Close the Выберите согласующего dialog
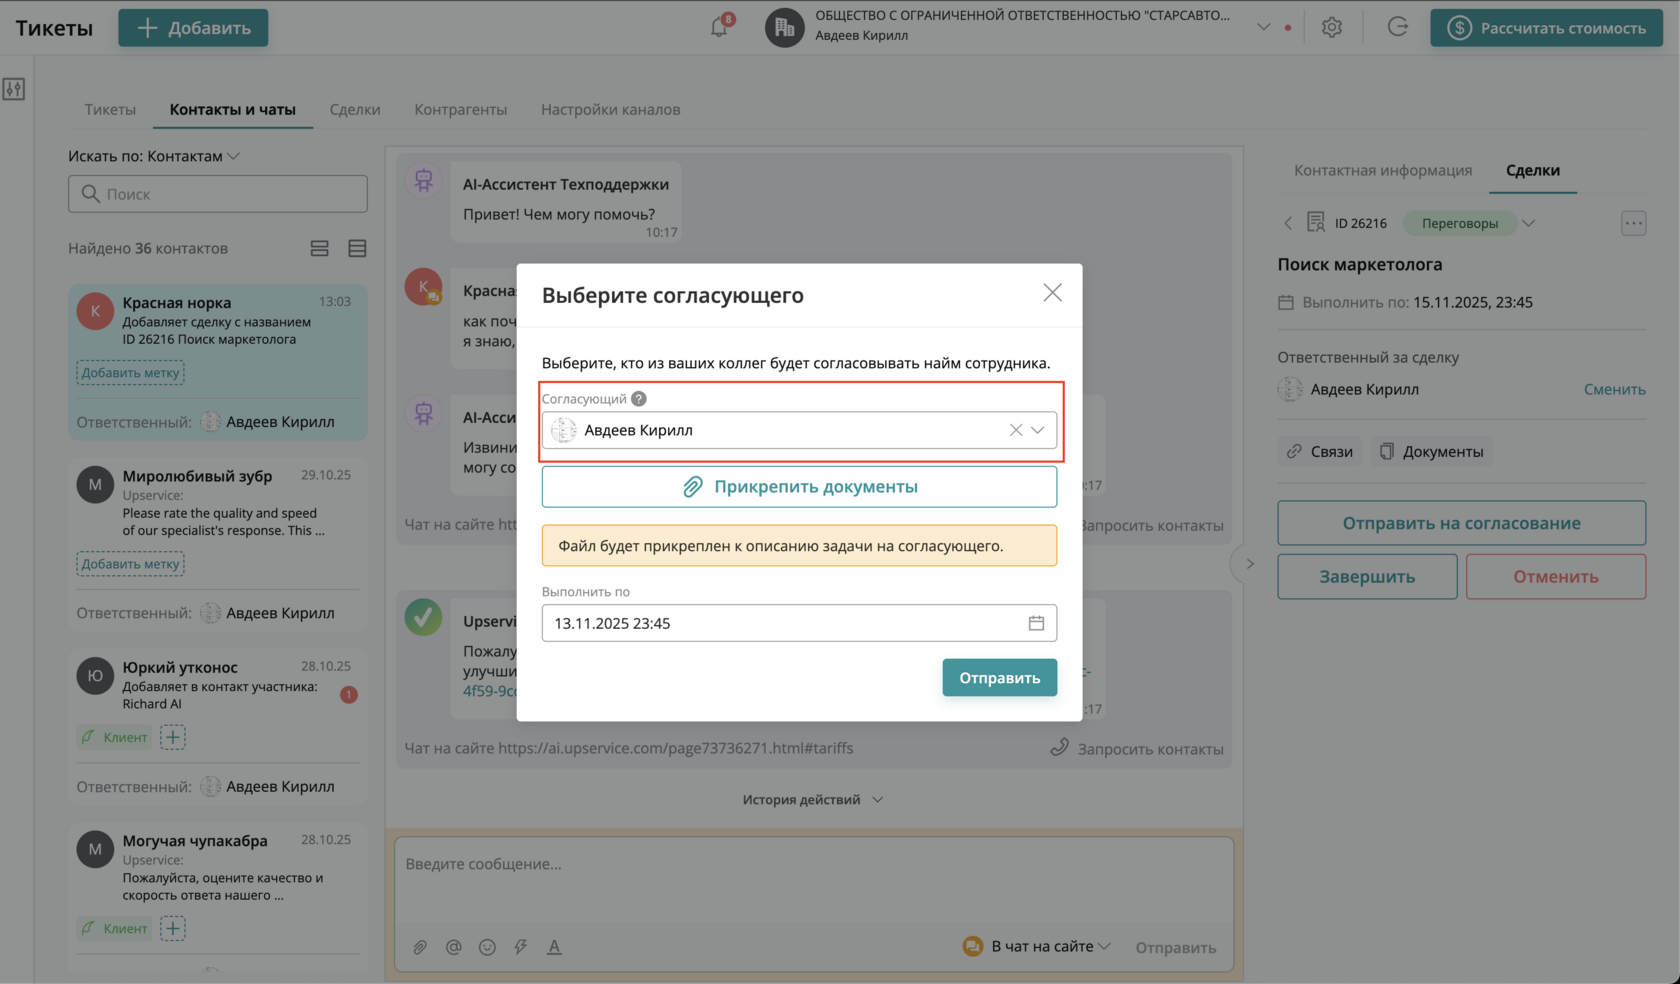This screenshot has height=984, width=1680. tap(1052, 292)
